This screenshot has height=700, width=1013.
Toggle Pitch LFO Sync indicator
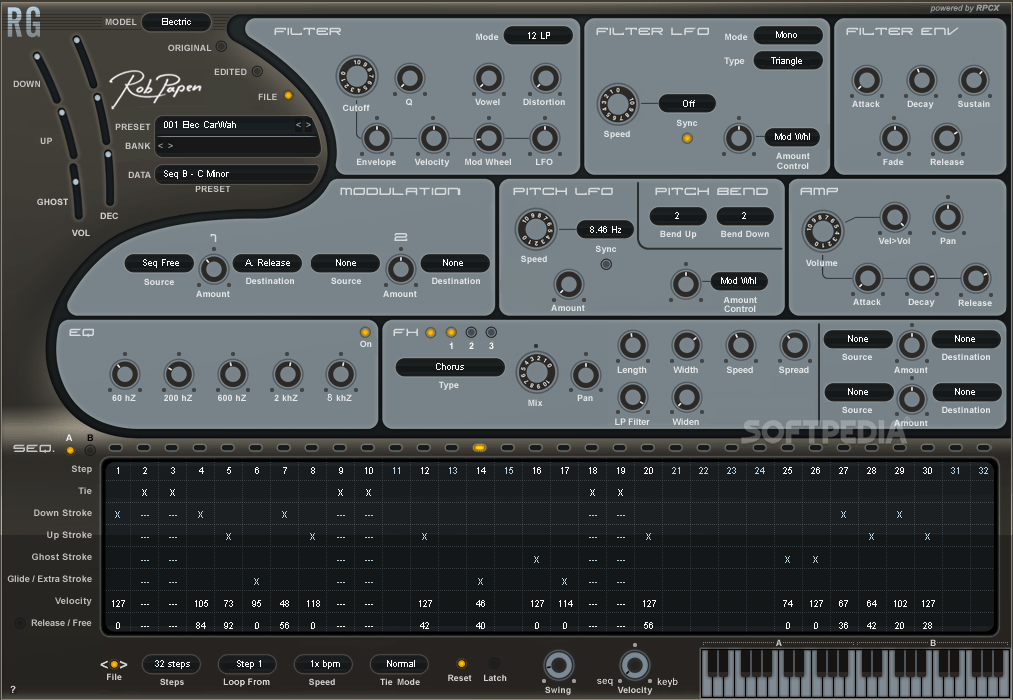point(606,263)
